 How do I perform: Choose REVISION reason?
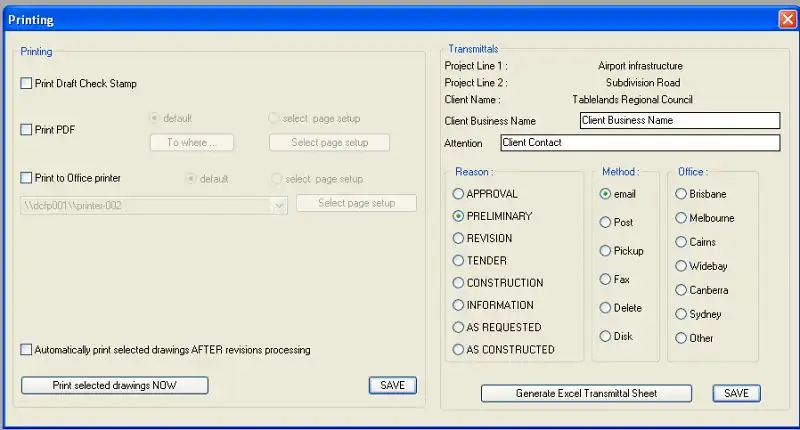pos(458,238)
